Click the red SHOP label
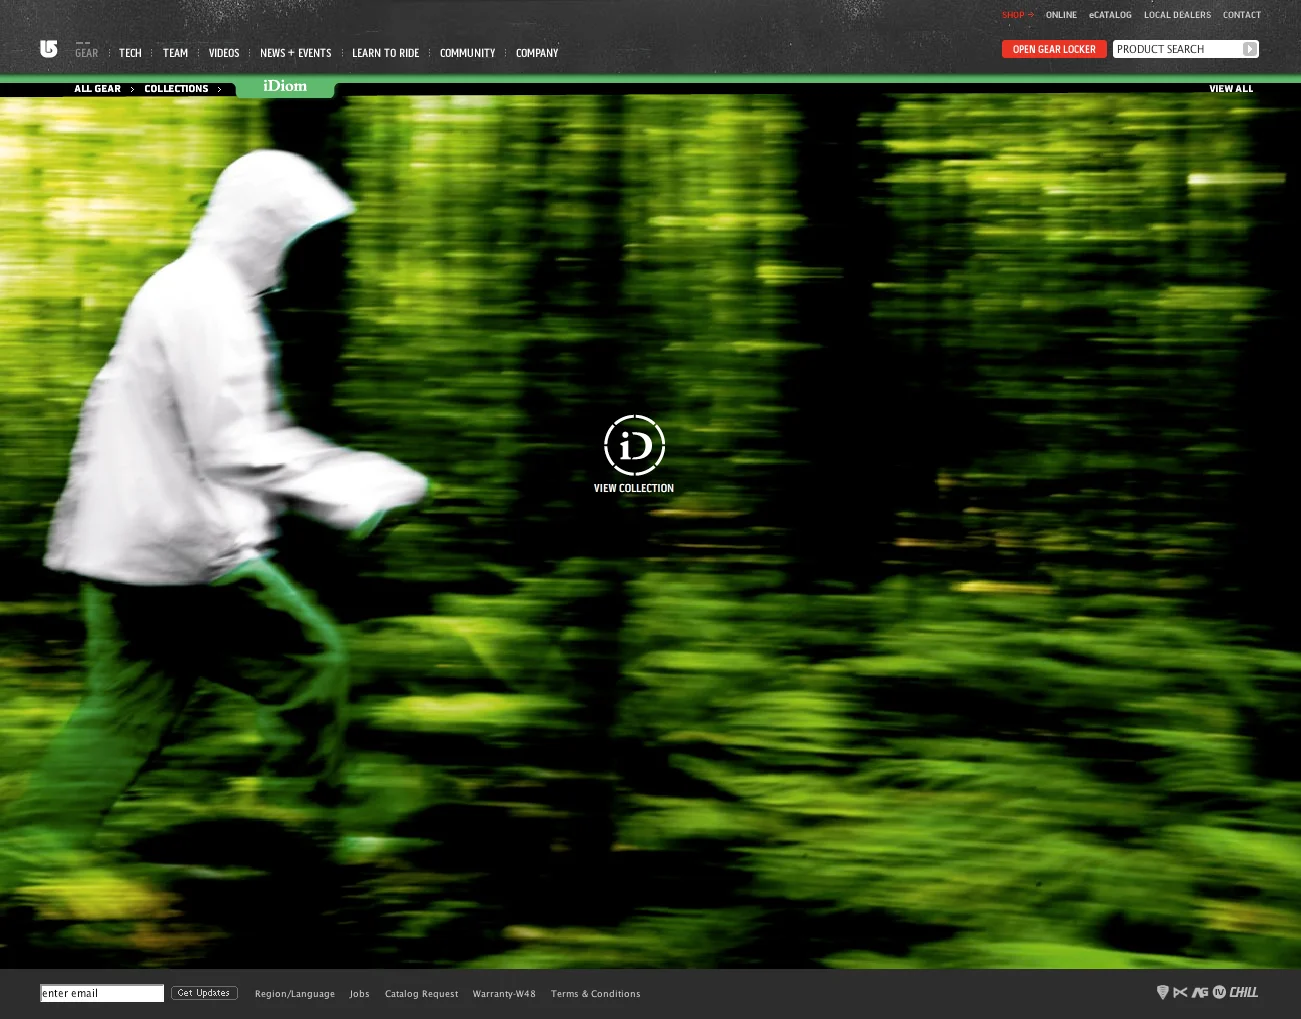The image size is (1301, 1019). (1017, 15)
